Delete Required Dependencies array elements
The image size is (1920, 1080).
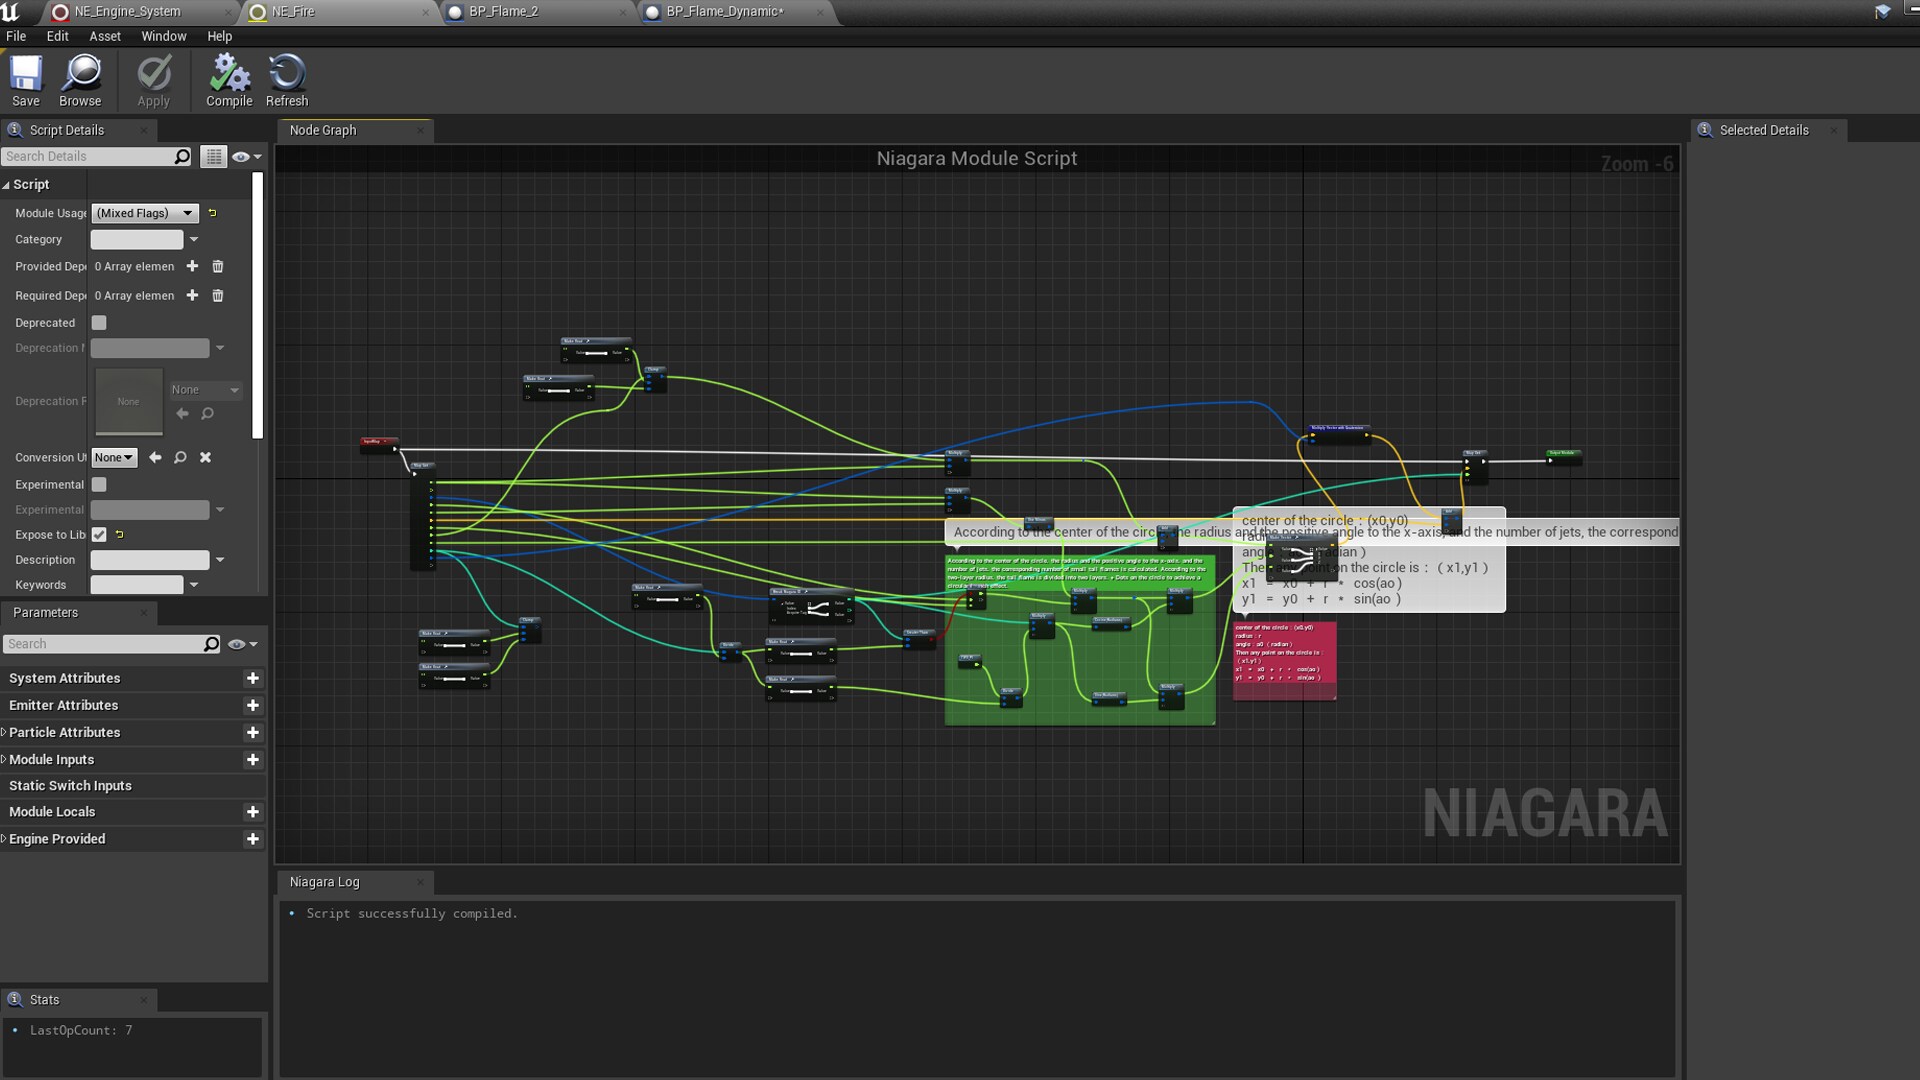click(x=218, y=296)
